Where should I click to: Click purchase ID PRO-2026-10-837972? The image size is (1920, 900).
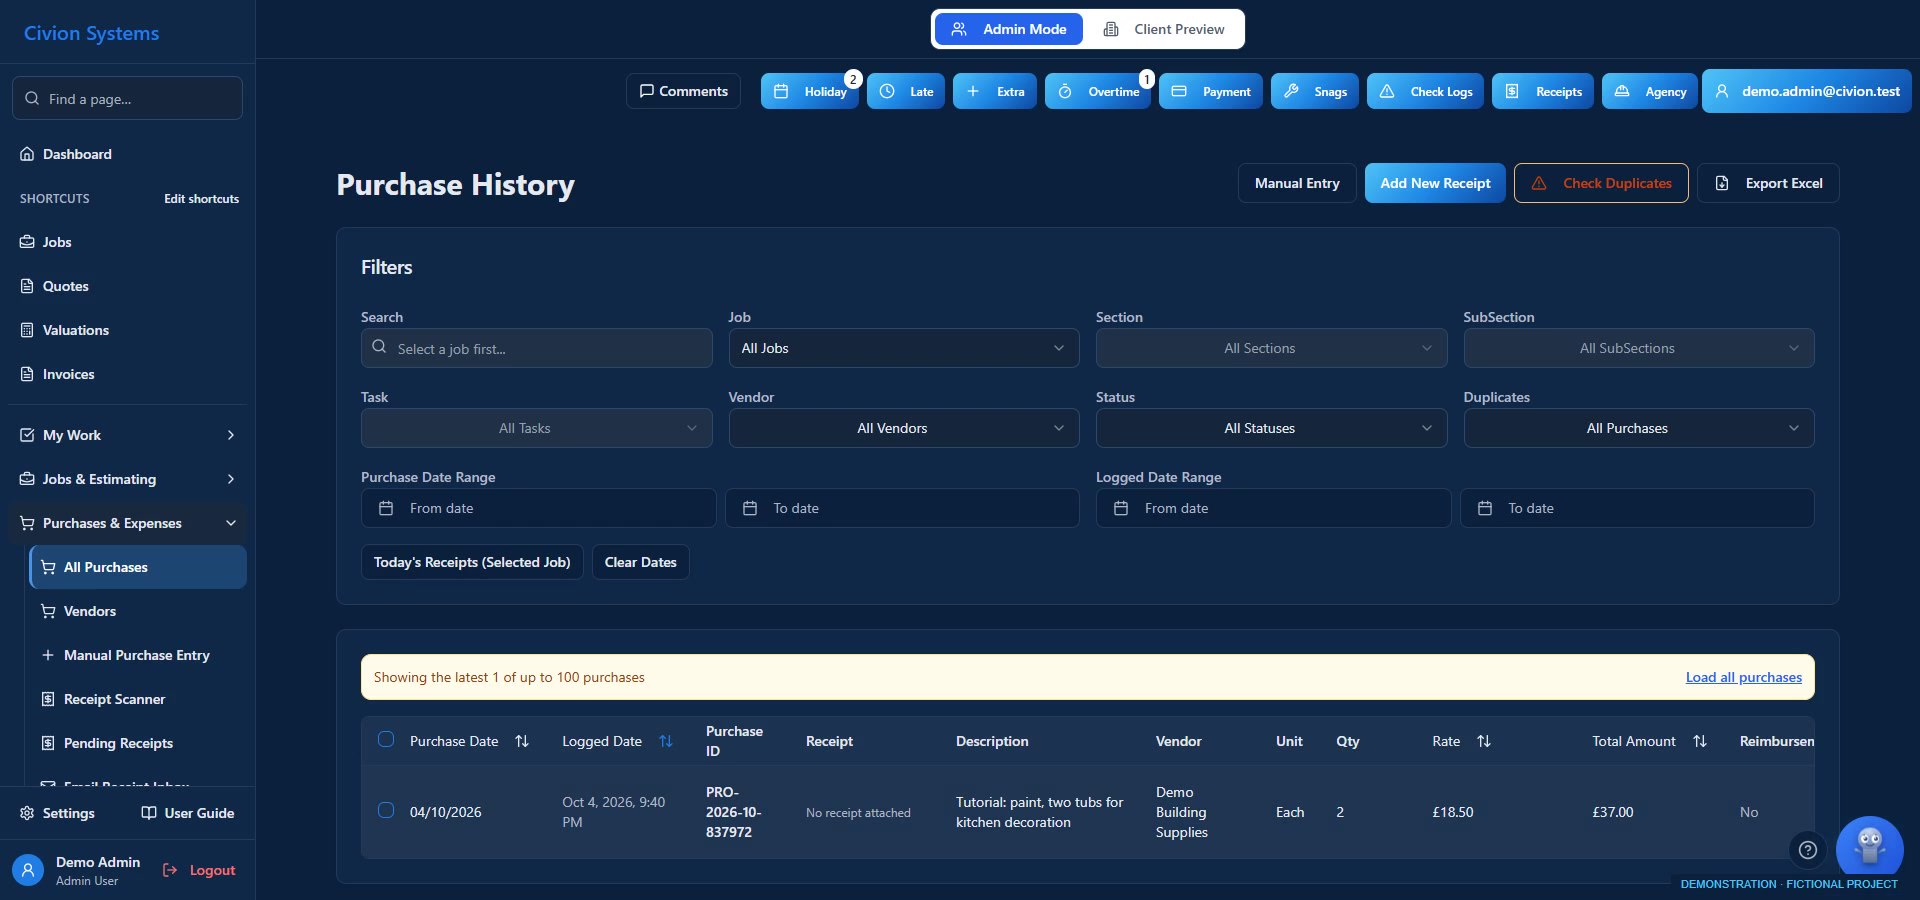pos(733,812)
